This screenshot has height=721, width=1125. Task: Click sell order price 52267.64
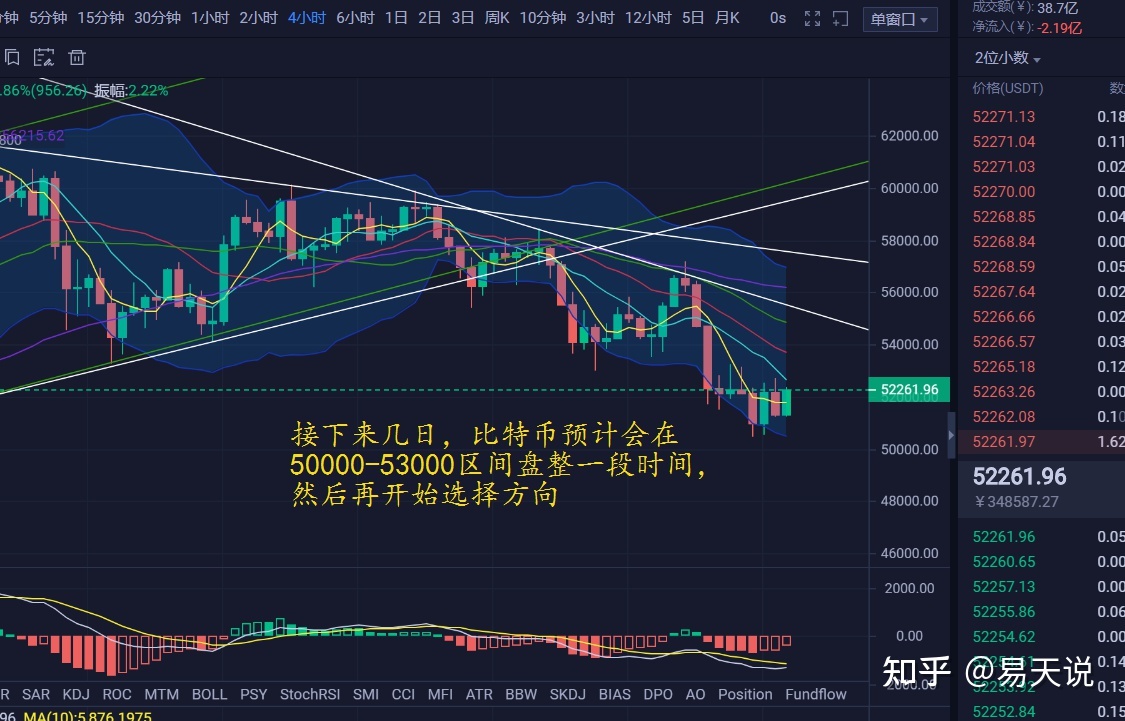[x=1004, y=292]
